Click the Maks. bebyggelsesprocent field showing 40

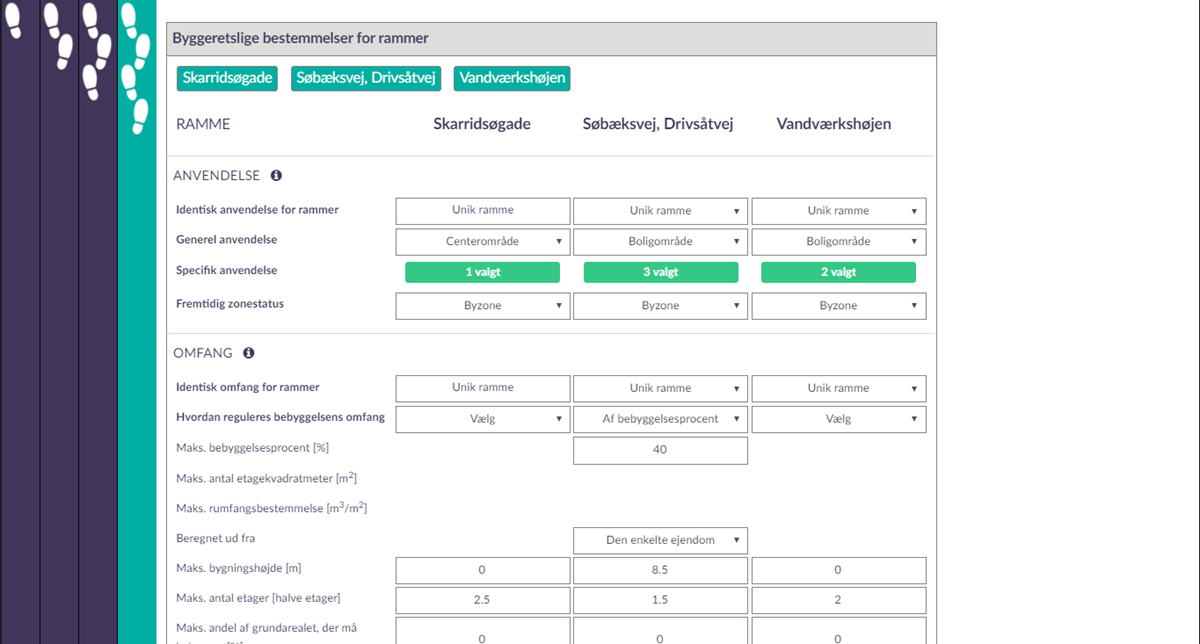tap(660, 450)
